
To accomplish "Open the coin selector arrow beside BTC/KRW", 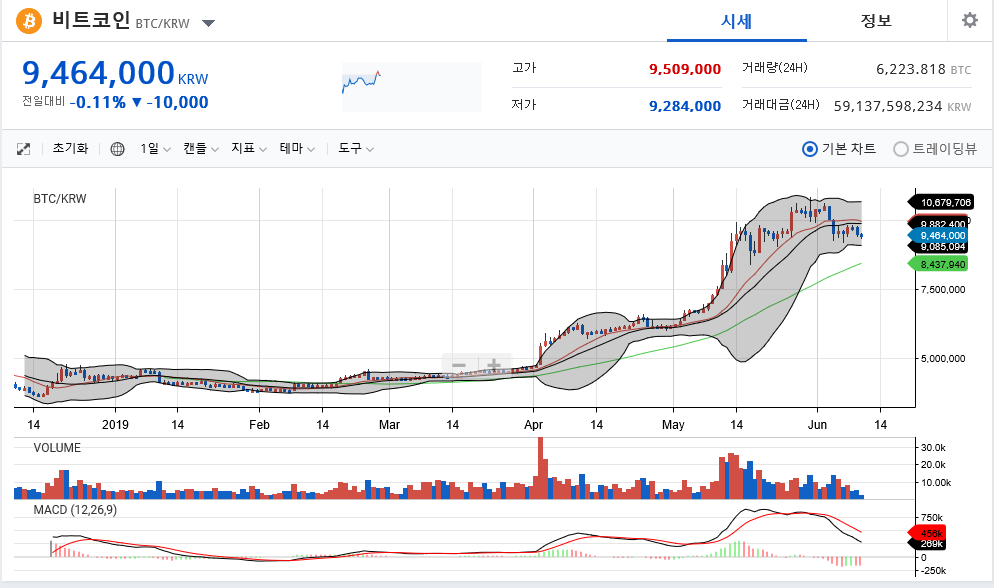I will click(208, 23).
